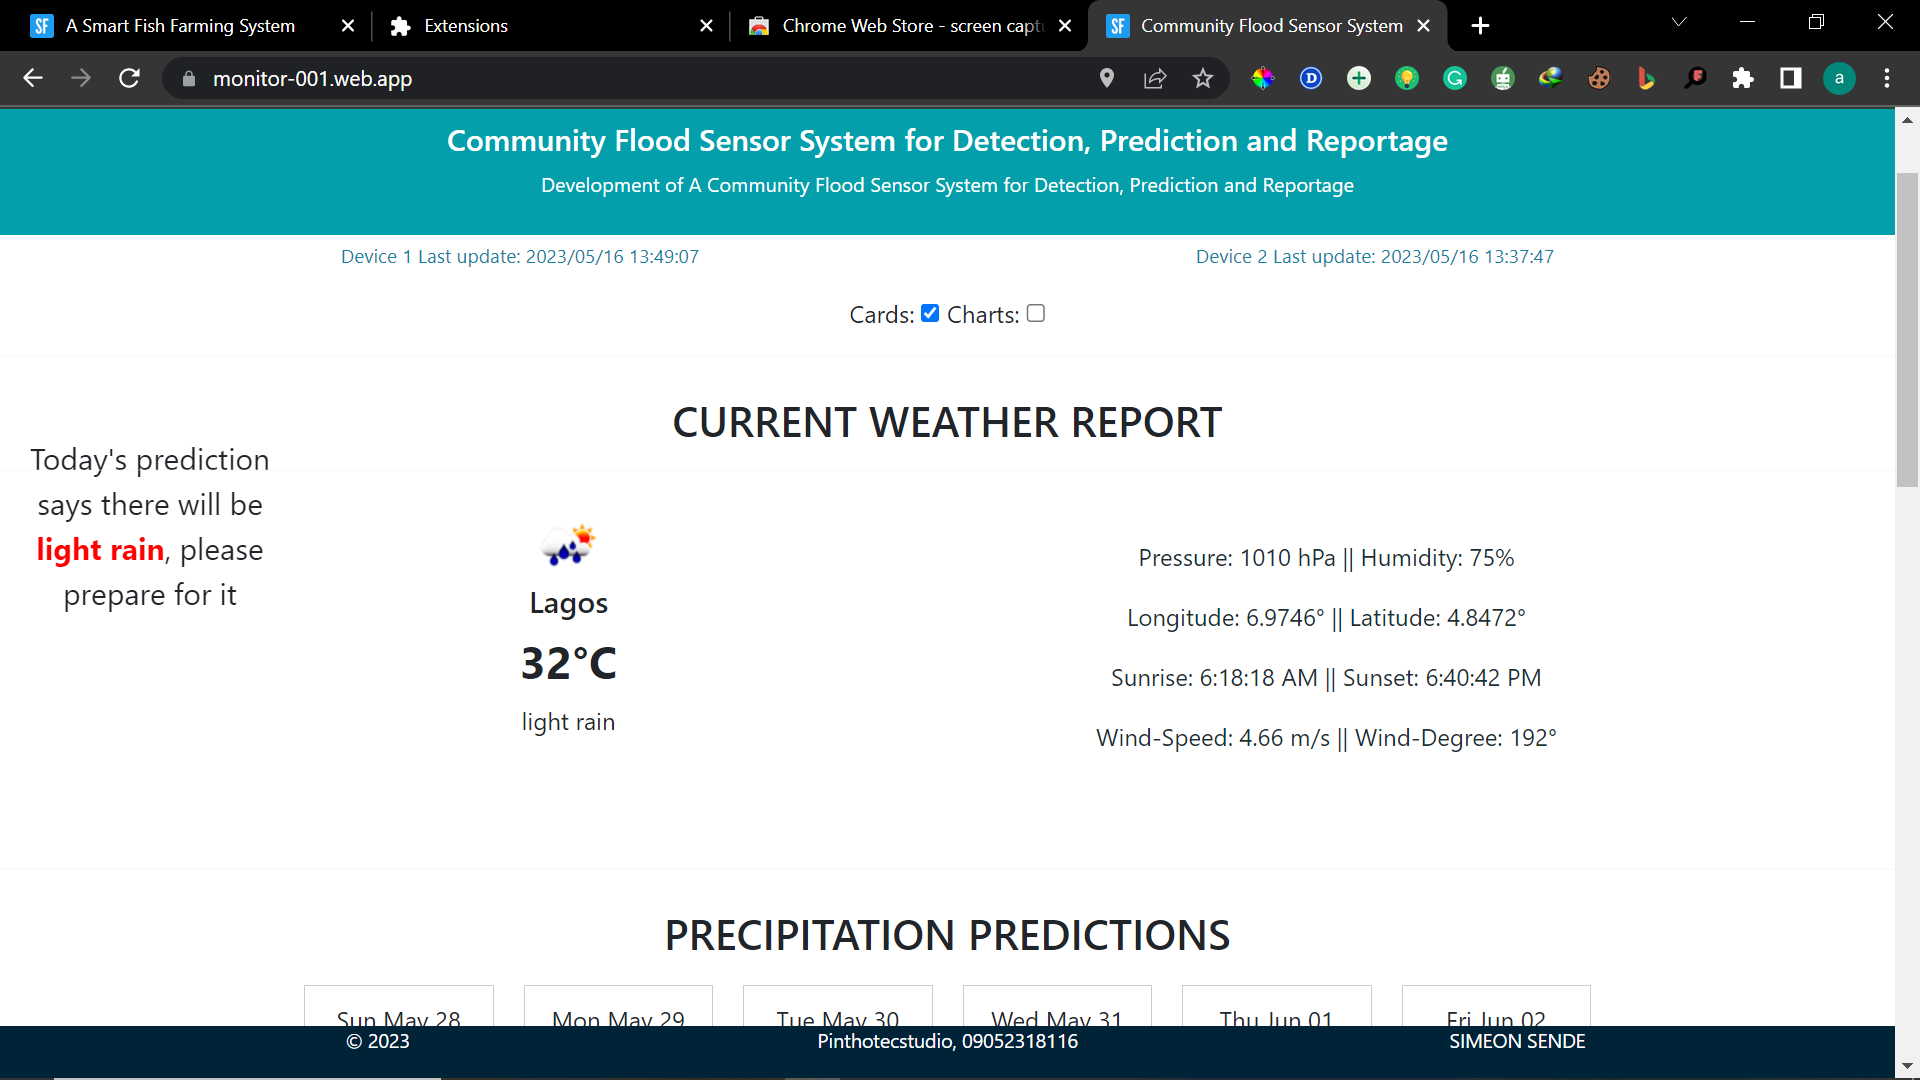
Task: Click the share page icon
Action: [1155, 78]
